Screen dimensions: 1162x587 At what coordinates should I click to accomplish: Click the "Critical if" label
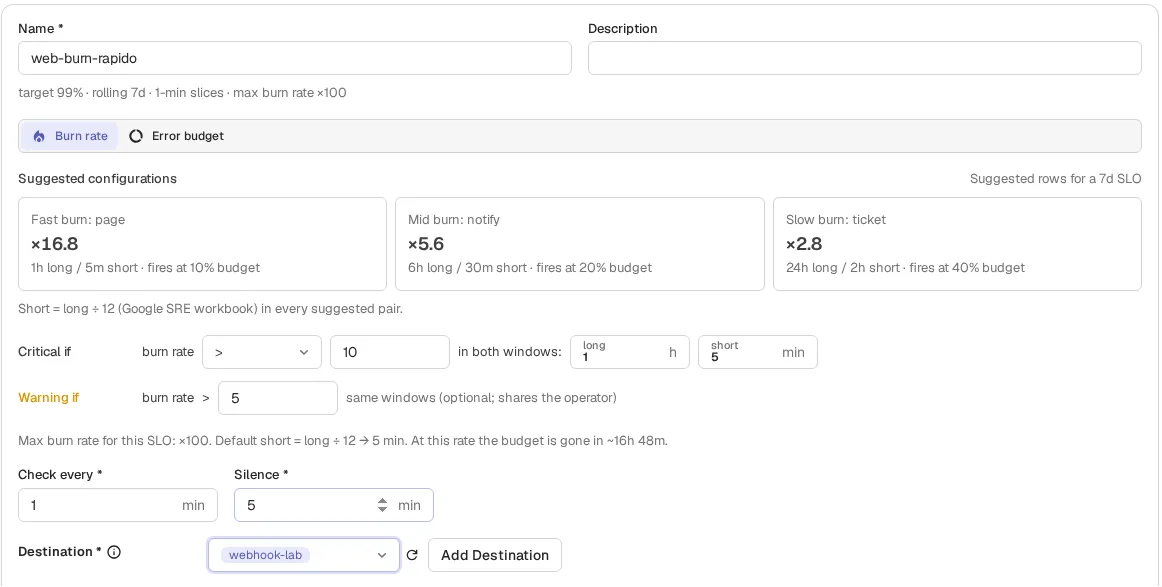(44, 352)
